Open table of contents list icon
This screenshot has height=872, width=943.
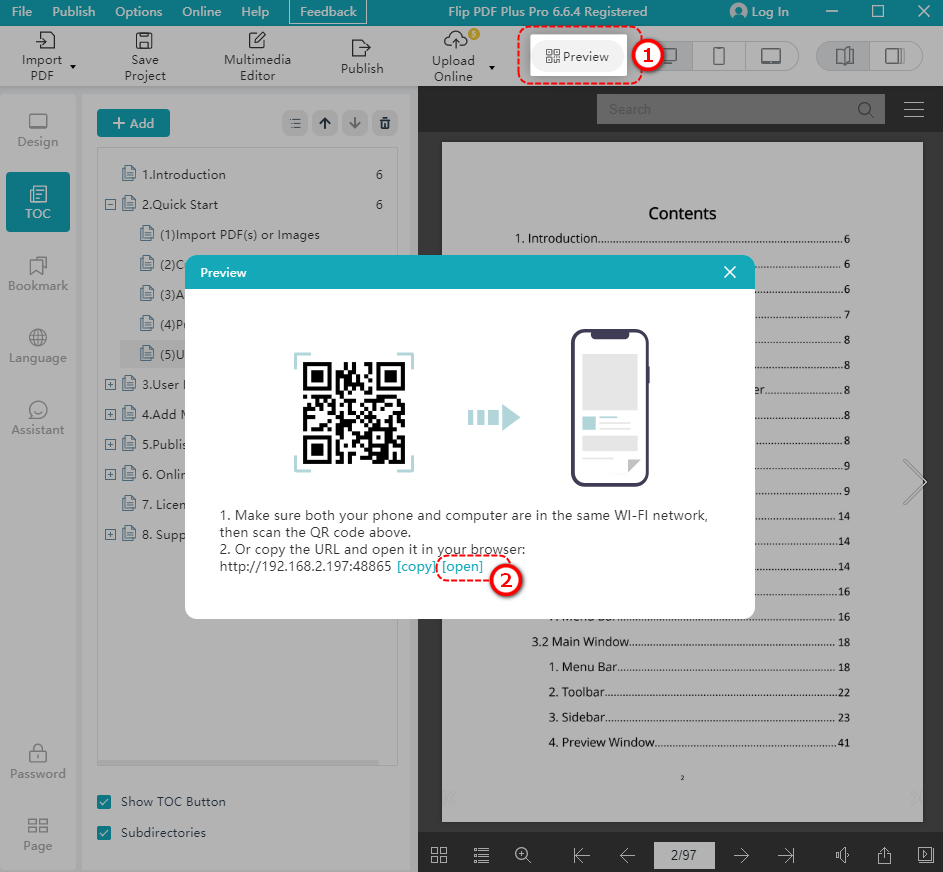pyautogui.click(x=481, y=855)
